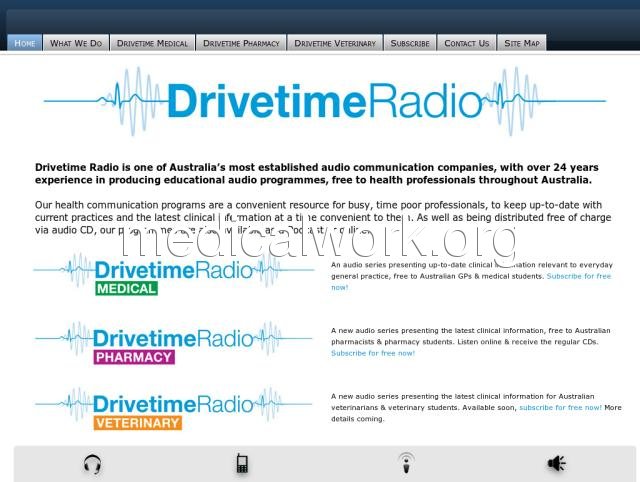Open the Home navigation tab
This screenshot has height=482, width=640.
(x=24, y=43)
